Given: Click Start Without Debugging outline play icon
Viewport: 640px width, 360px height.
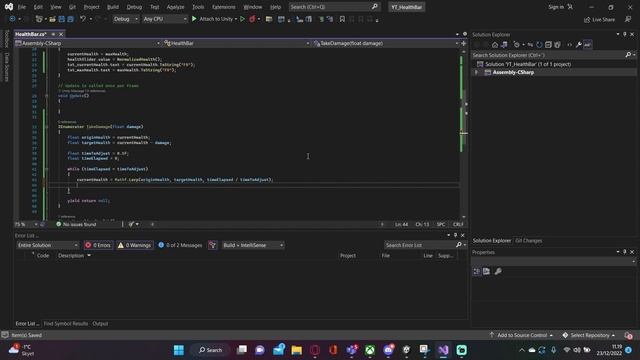Looking at the screenshot, I should pyautogui.click(x=242, y=19).
